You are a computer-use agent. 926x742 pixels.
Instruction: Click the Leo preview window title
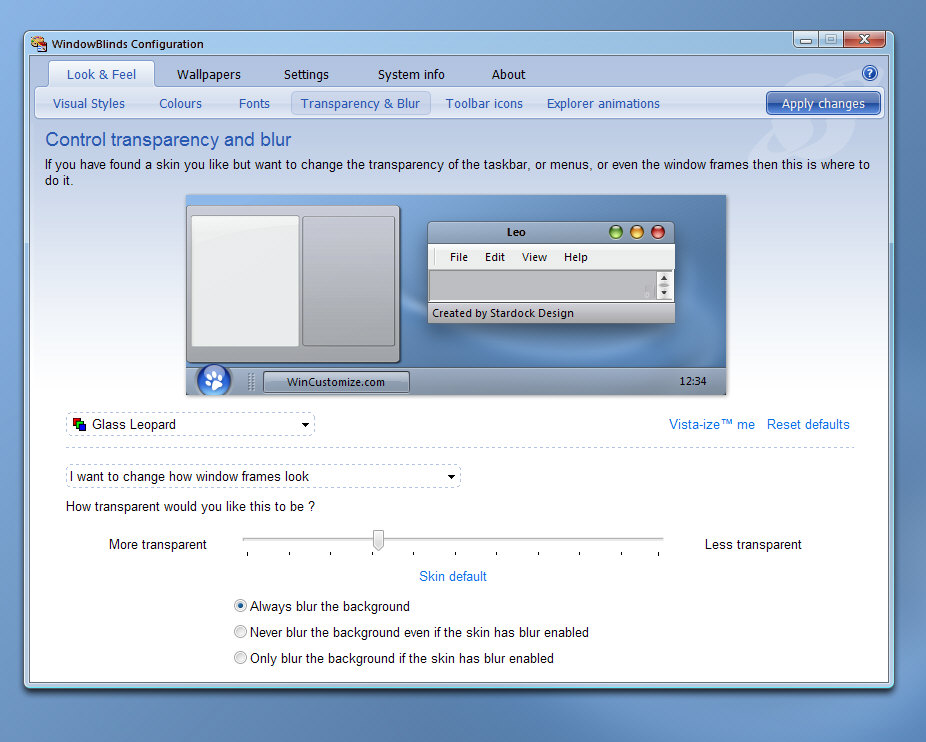tap(516, 232)
